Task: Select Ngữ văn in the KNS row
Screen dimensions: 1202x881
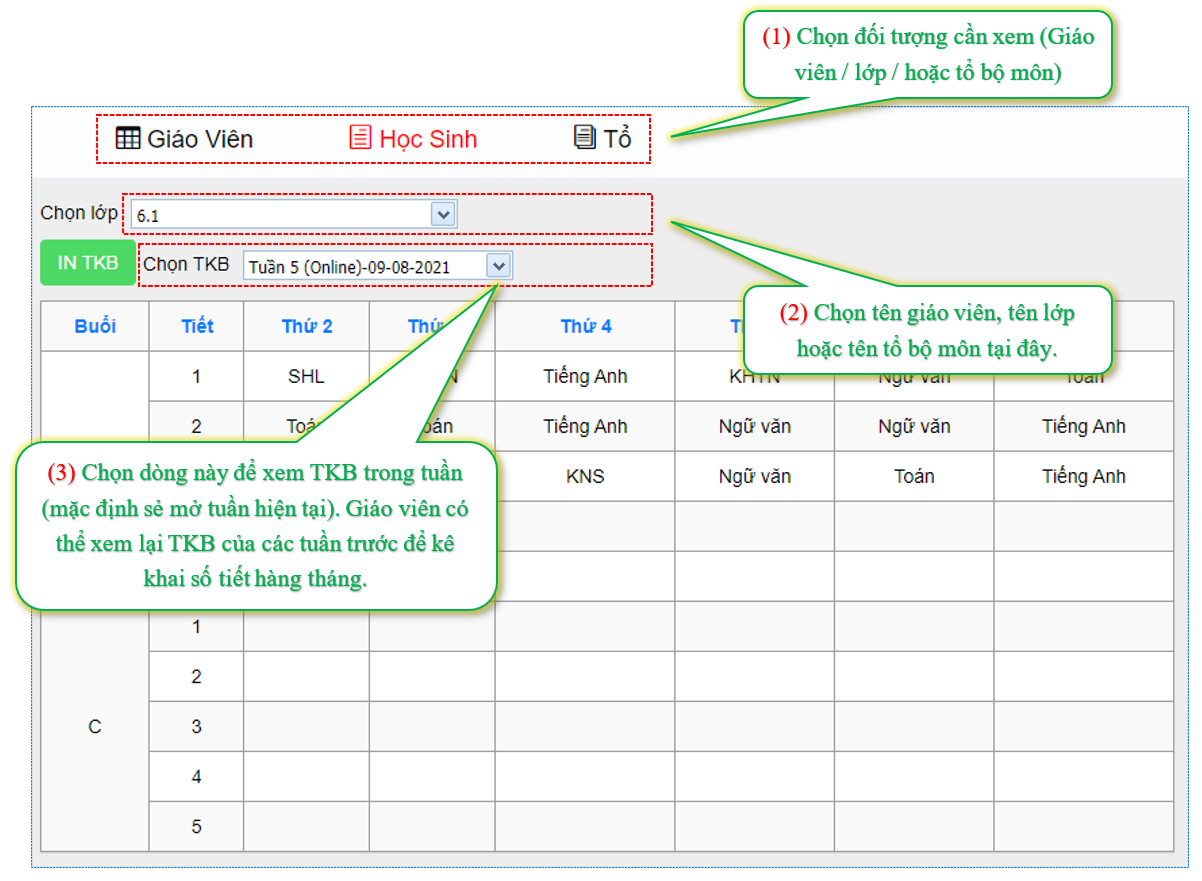Action: tap(755, 476)
